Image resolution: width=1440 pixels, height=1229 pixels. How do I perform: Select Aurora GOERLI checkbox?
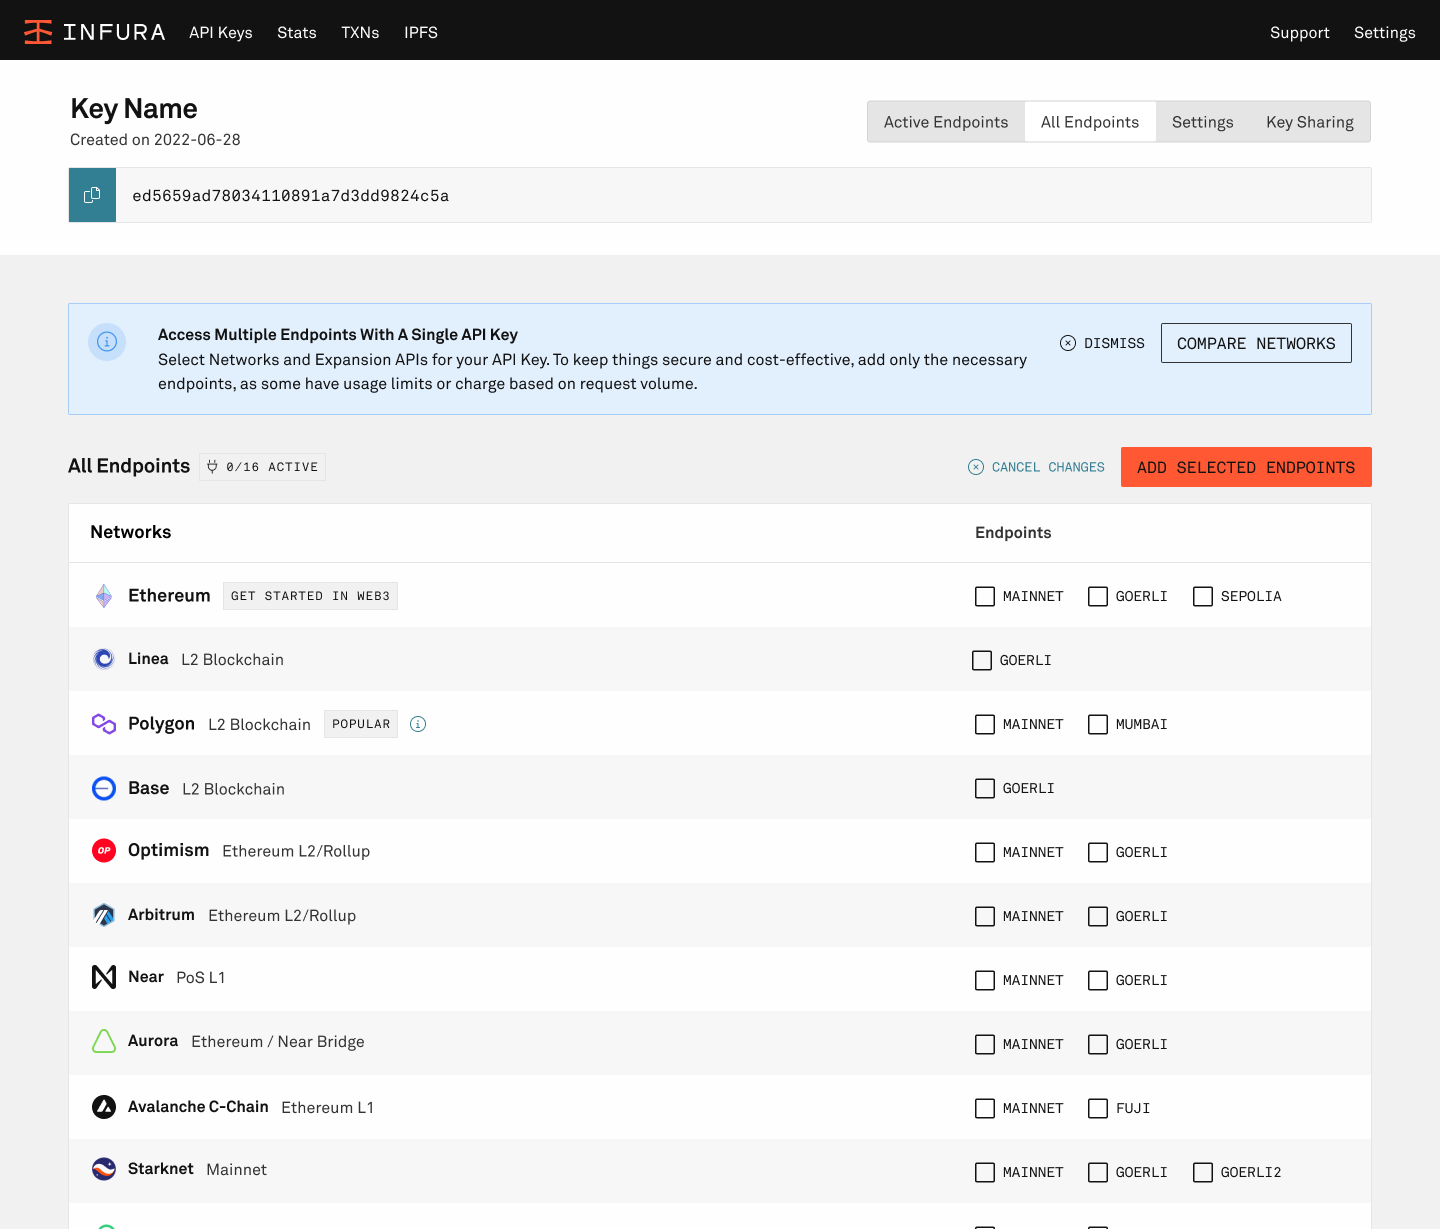[1098, 1044]
